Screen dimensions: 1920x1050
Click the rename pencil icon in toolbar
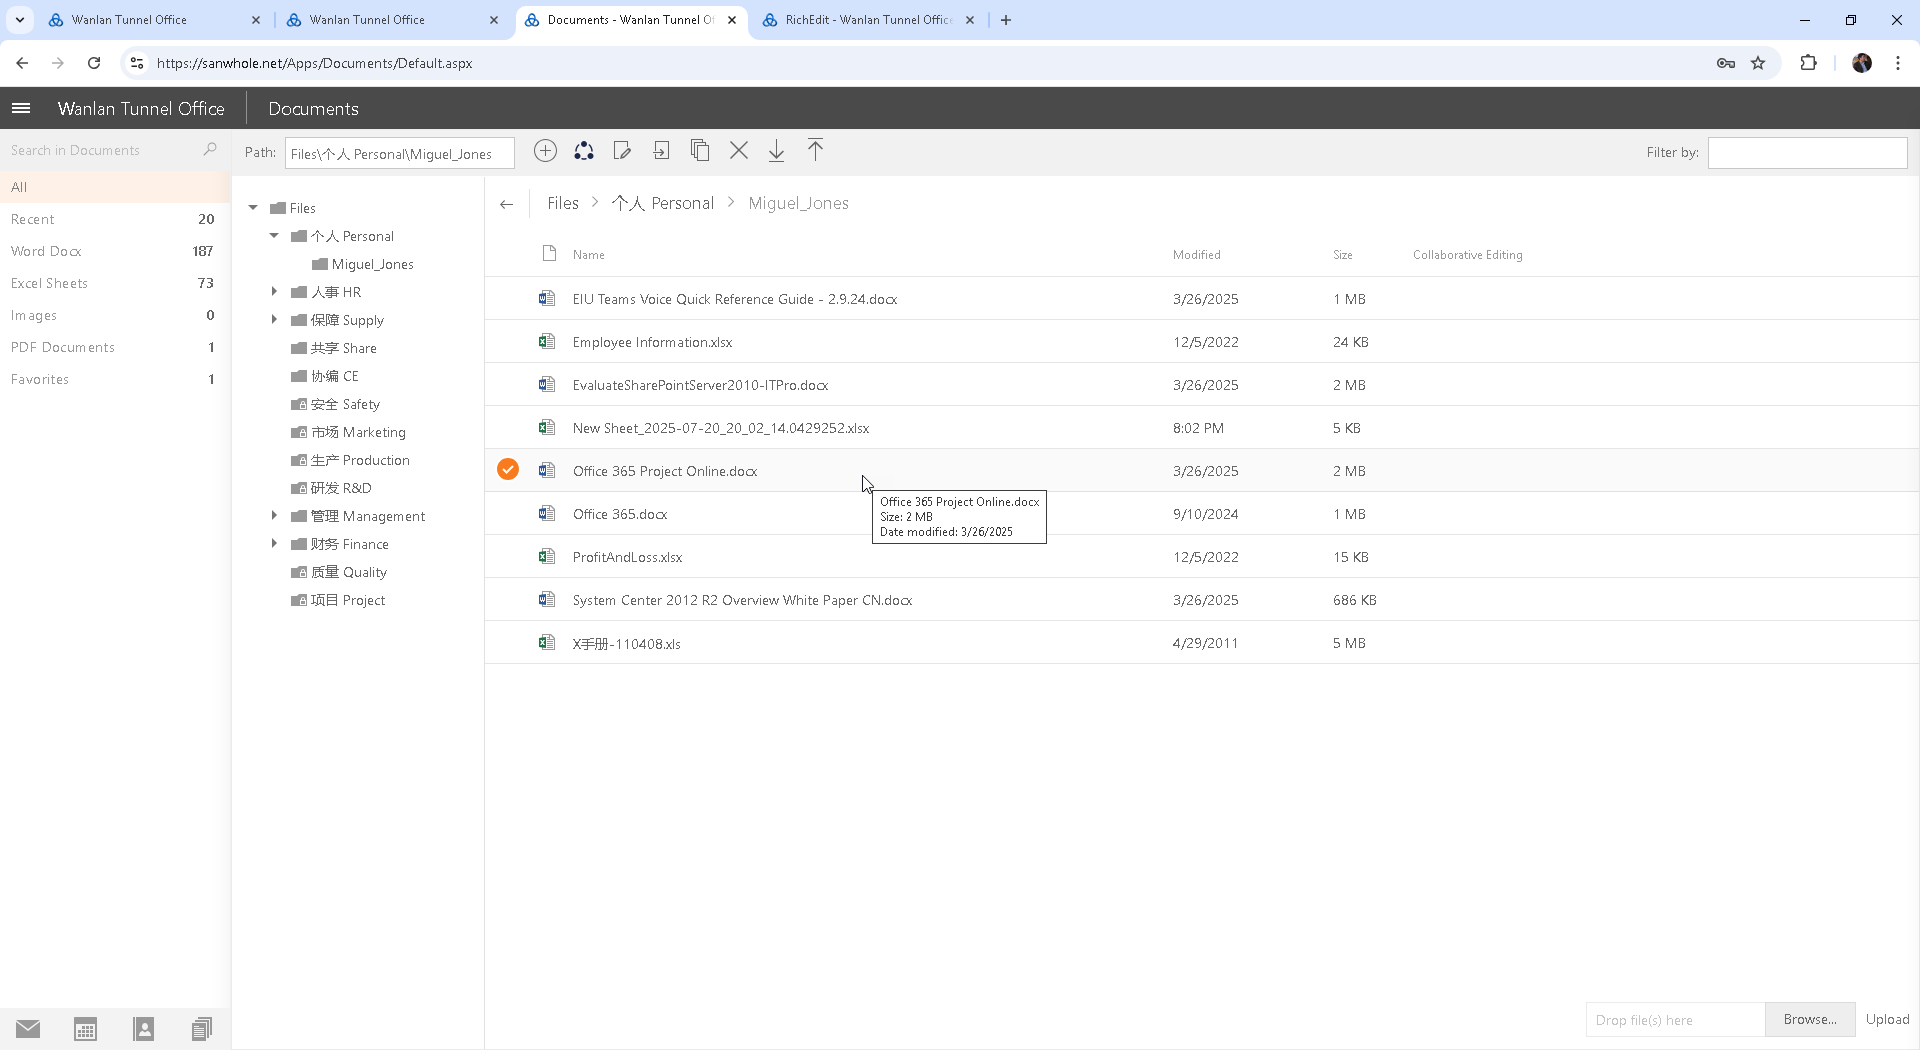(622, 151)
